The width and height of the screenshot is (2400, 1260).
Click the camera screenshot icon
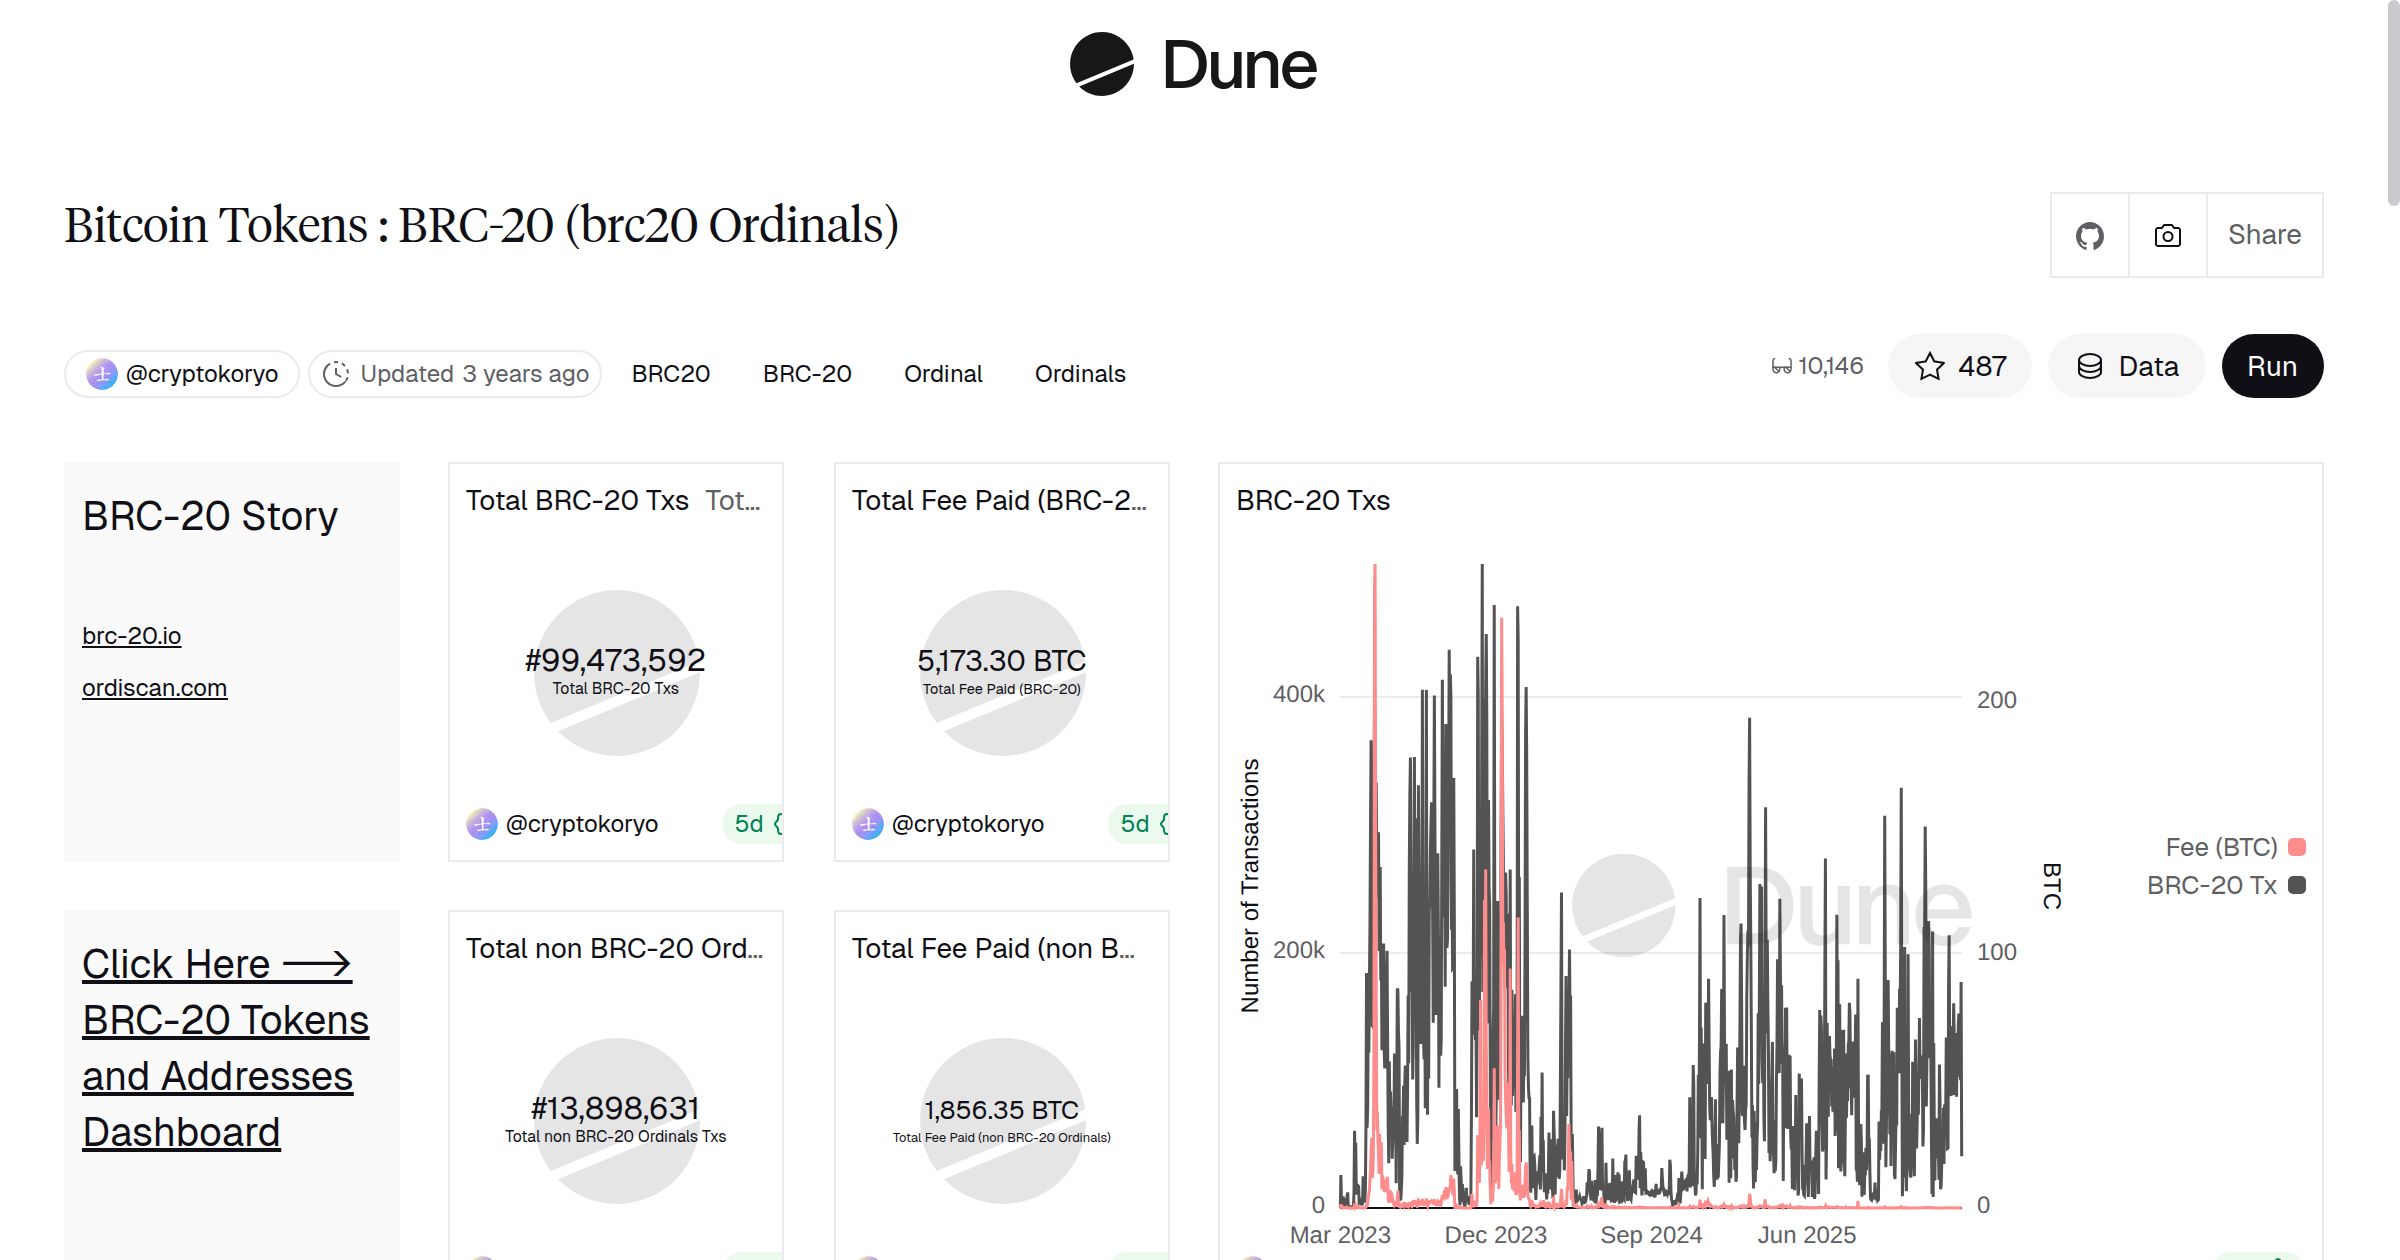point(2167,235)
